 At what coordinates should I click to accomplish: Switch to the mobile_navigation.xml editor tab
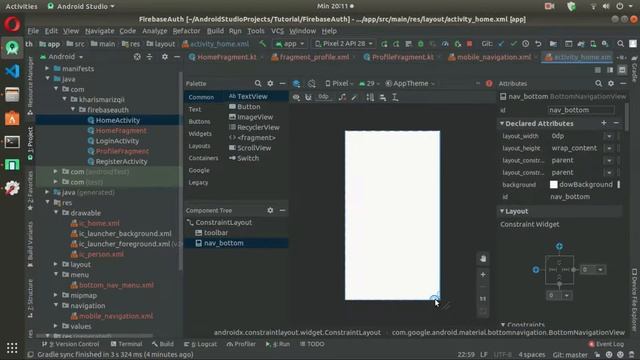pyautogui.click(x=493, y=57)
